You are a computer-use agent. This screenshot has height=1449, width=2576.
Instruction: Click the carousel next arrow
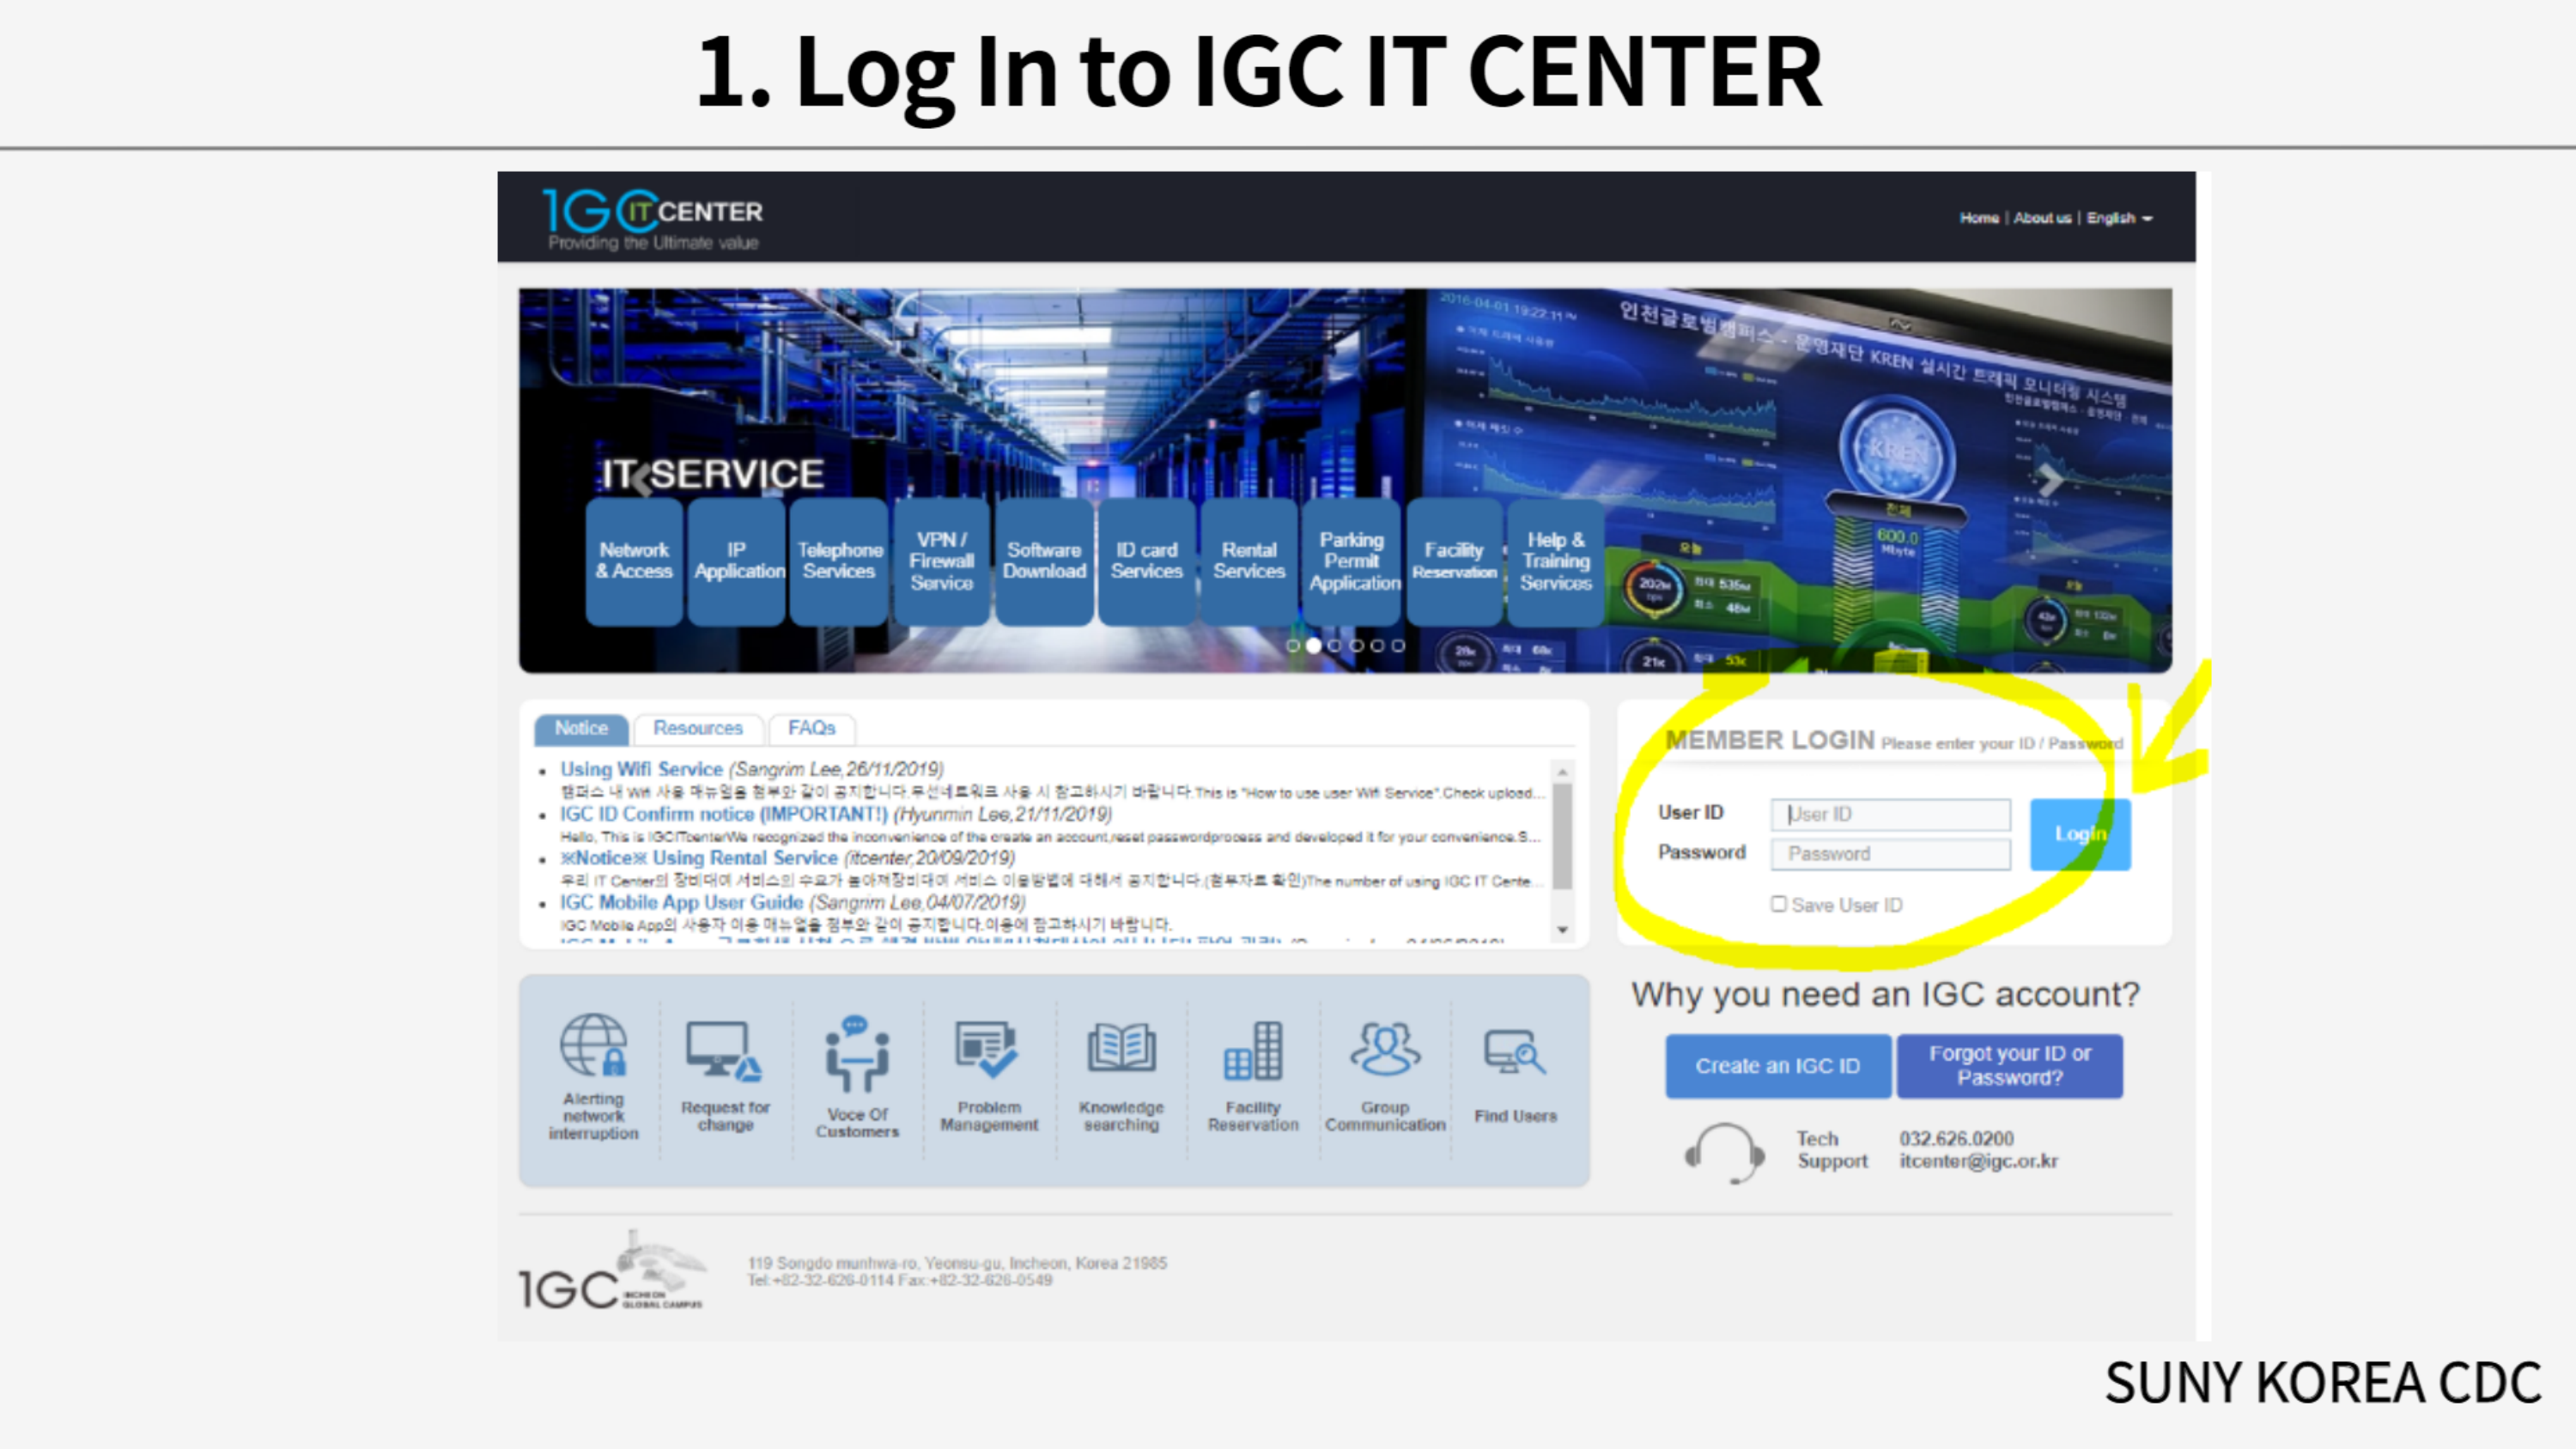[2050, 479]
